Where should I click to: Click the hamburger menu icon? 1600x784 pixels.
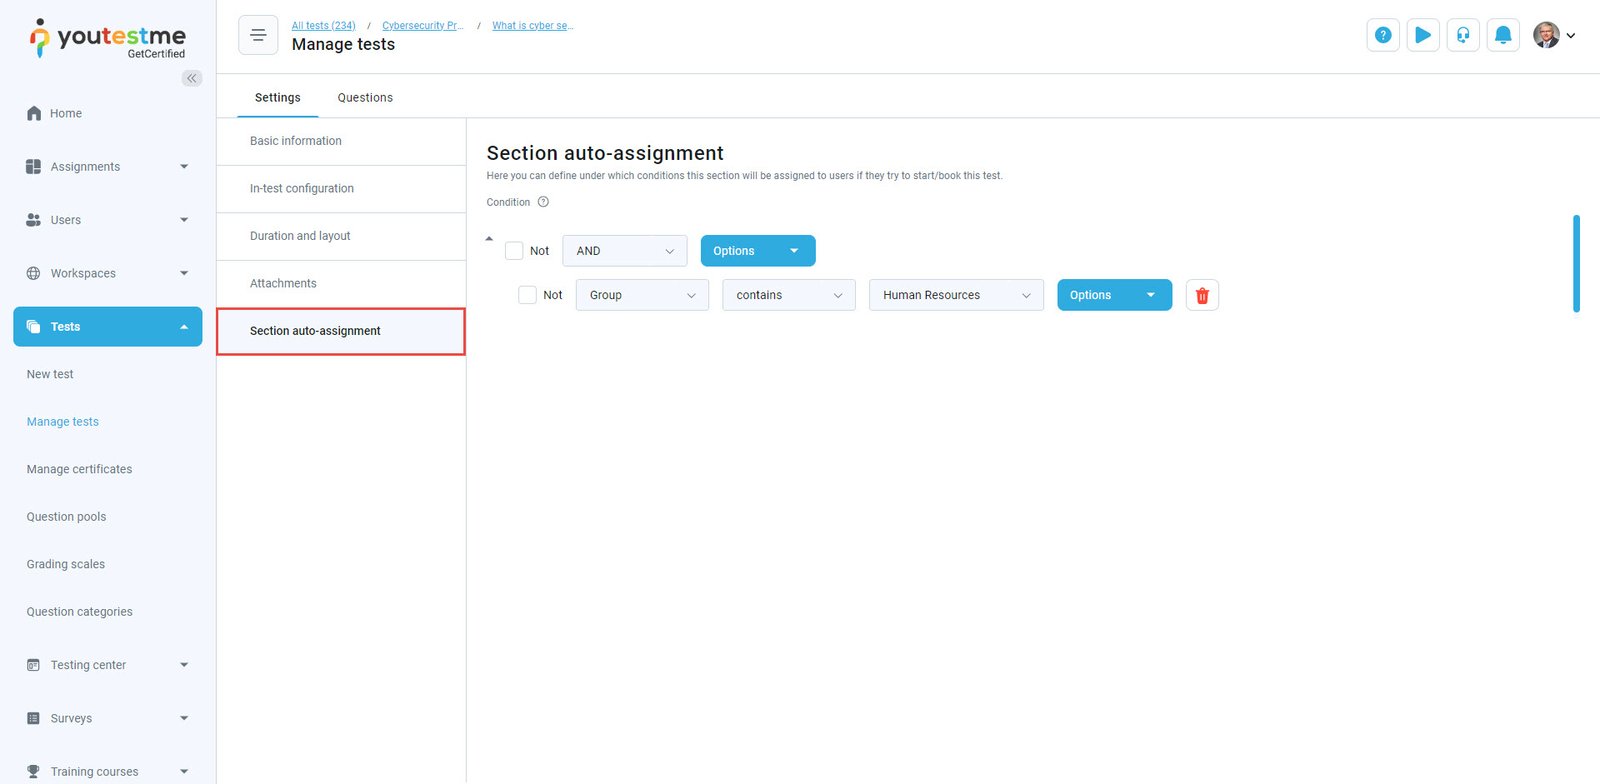click(x=258, y=35)
